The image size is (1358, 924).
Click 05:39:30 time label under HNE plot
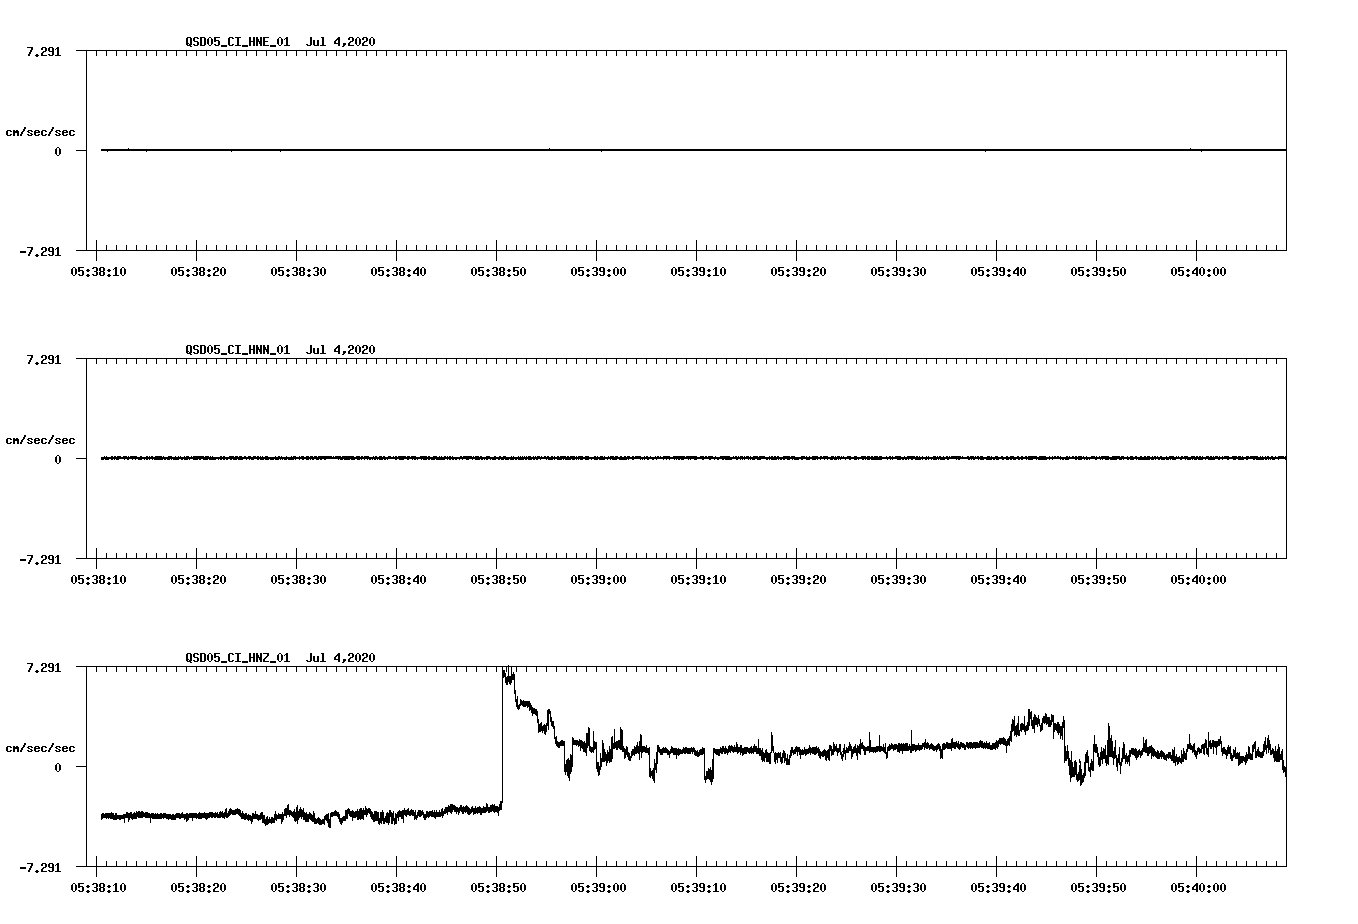(x=898, y=271)
